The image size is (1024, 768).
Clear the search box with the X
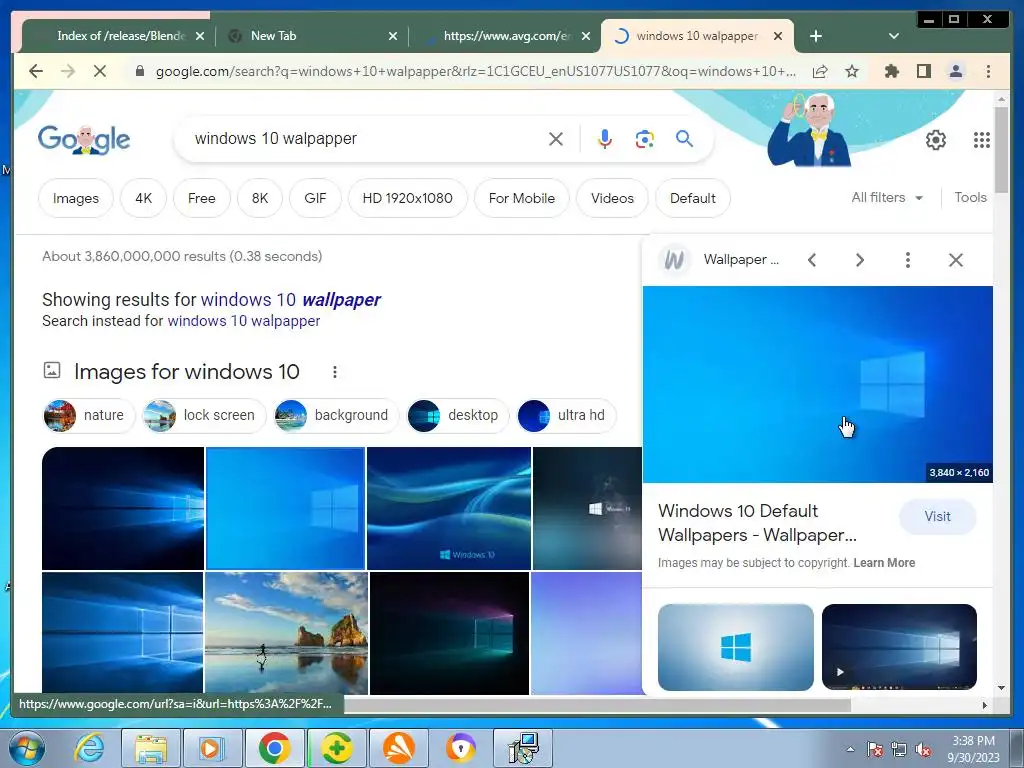pos(556,138)
